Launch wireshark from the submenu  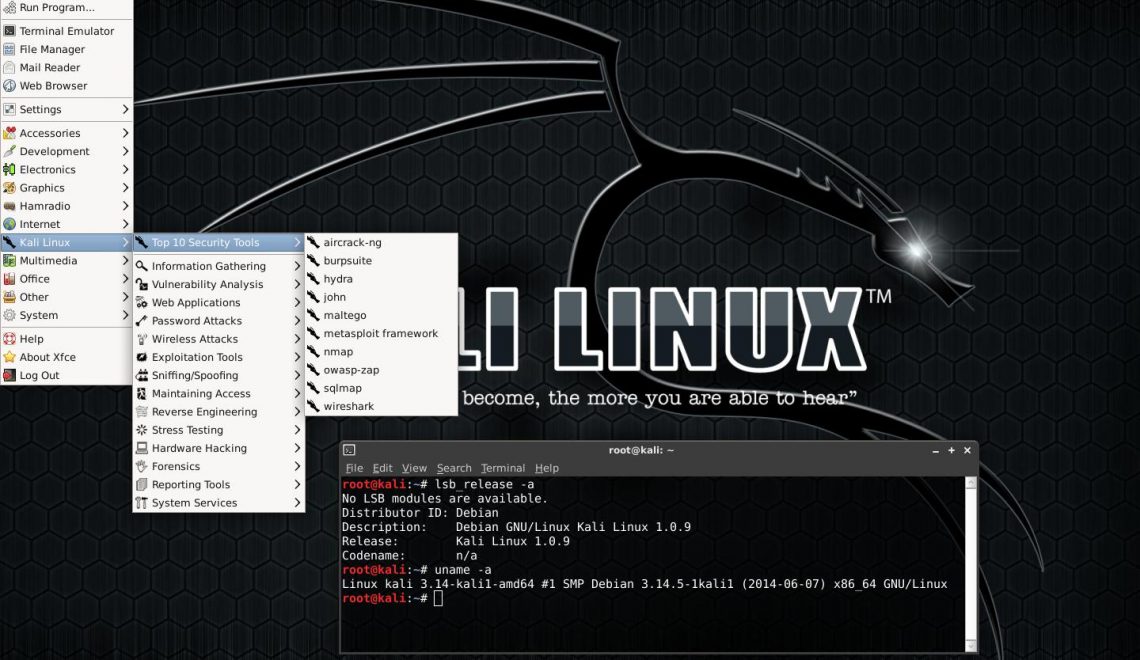click(382, 406)
